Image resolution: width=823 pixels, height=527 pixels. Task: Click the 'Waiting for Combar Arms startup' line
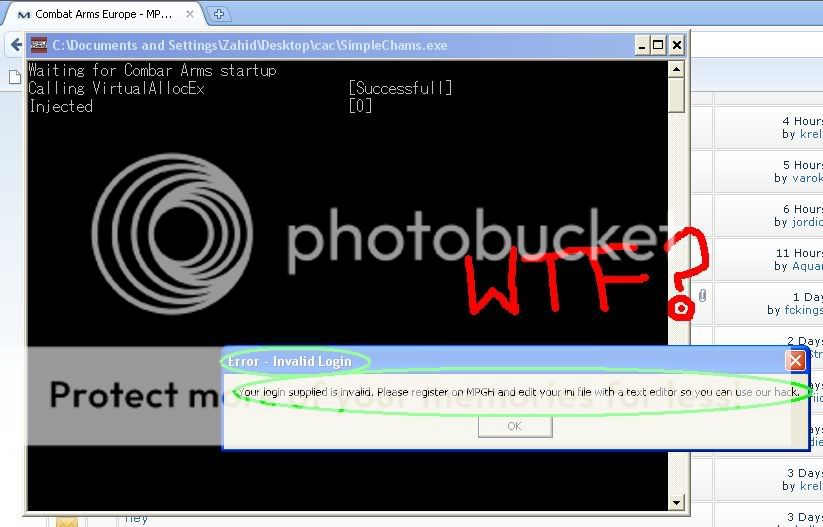click(x=152, y=70)
